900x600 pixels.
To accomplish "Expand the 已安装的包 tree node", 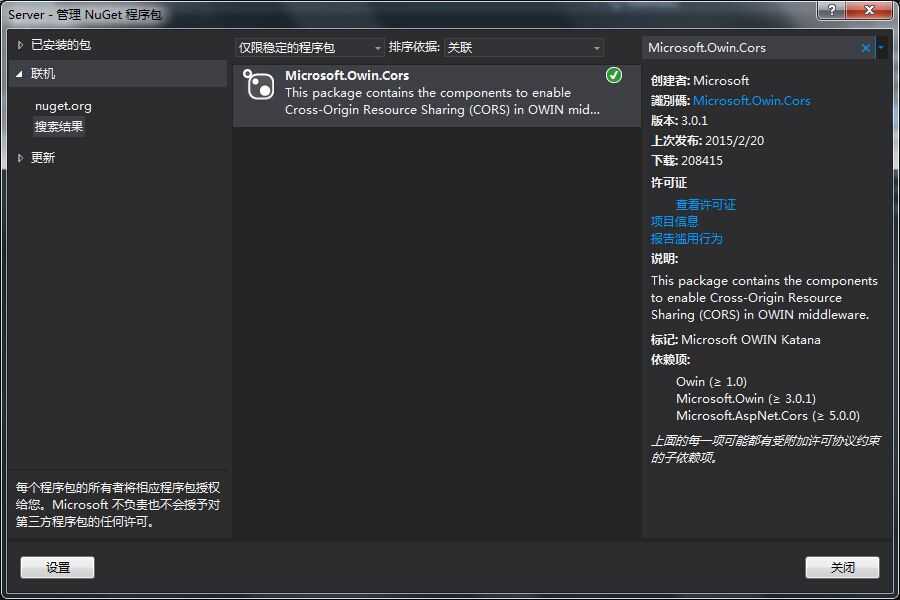I will click(20, 45).
